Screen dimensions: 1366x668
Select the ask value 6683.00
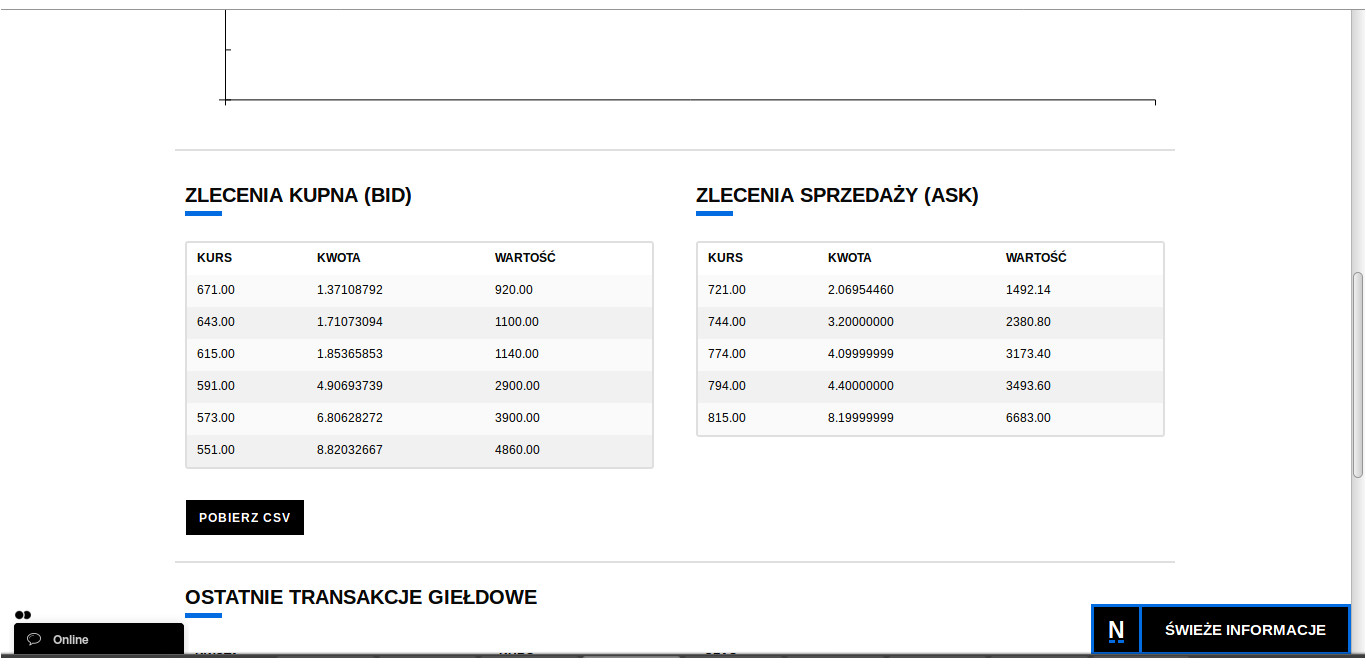[1028, 418]
